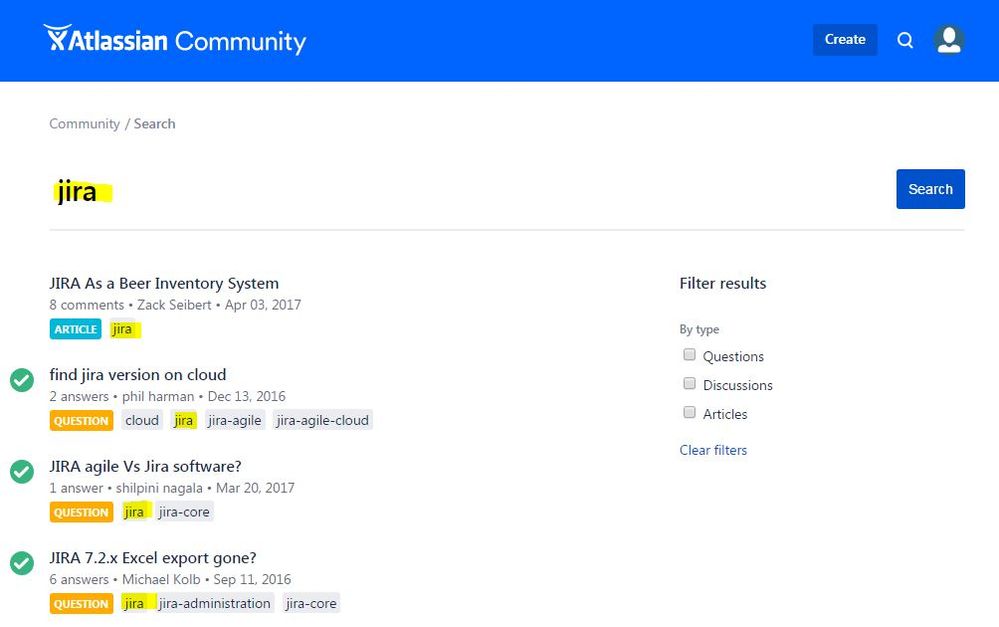Open the Atlassian Community logo home
Image resolution: width=999 pixels, height=627 pixels.
coord(175,40)
